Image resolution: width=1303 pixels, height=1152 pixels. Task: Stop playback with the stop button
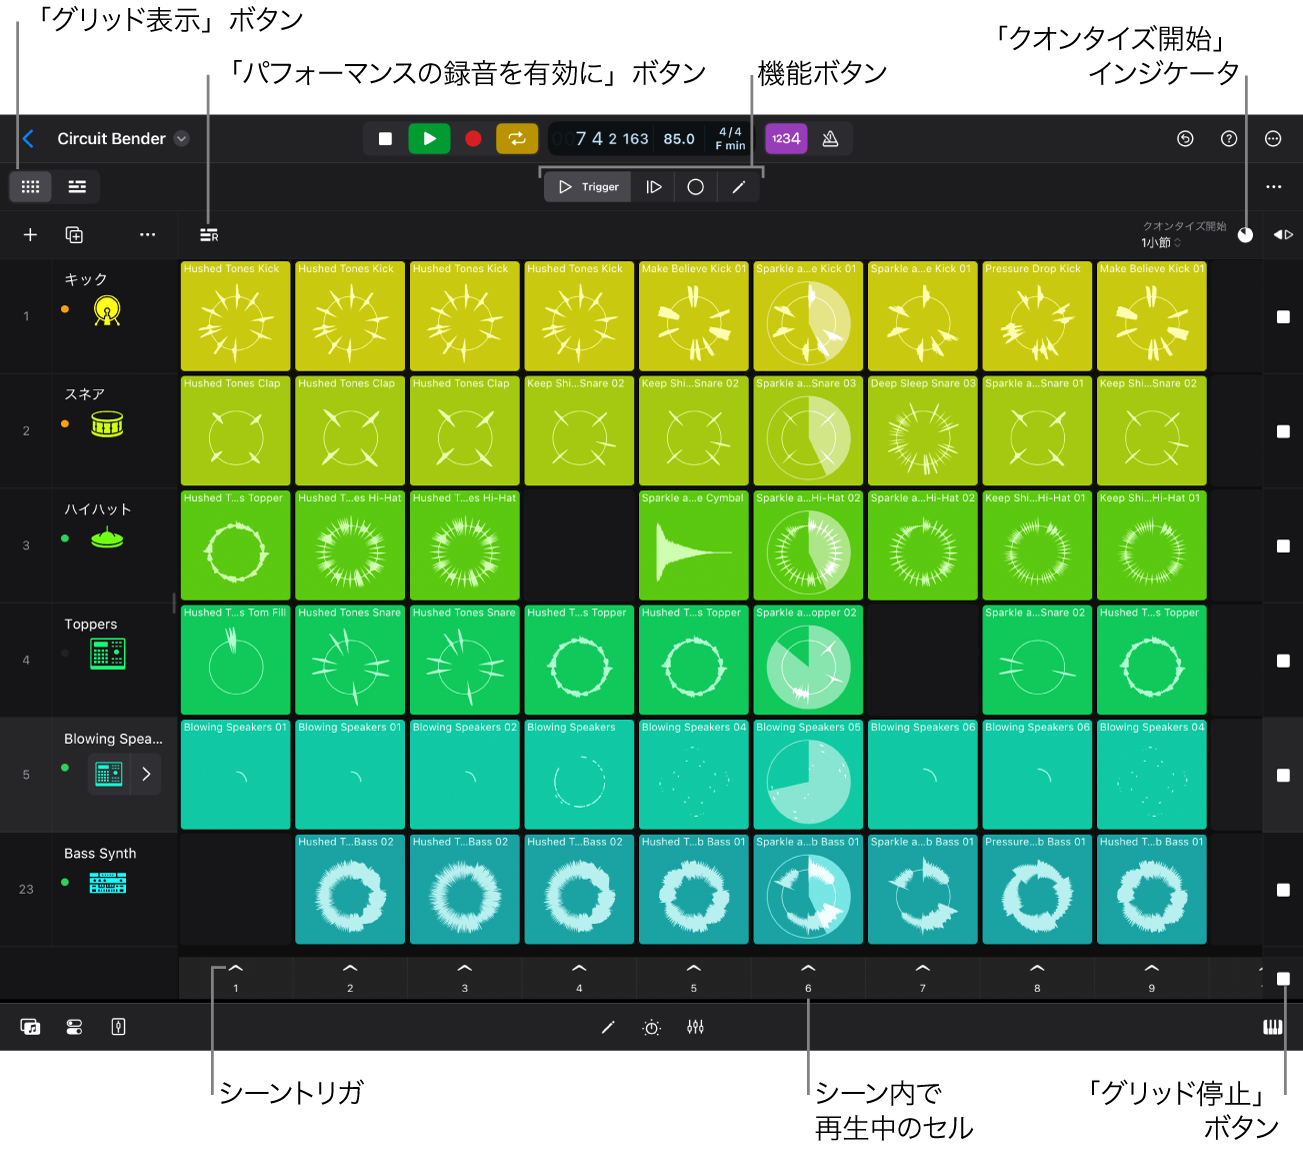coord(385,139)
